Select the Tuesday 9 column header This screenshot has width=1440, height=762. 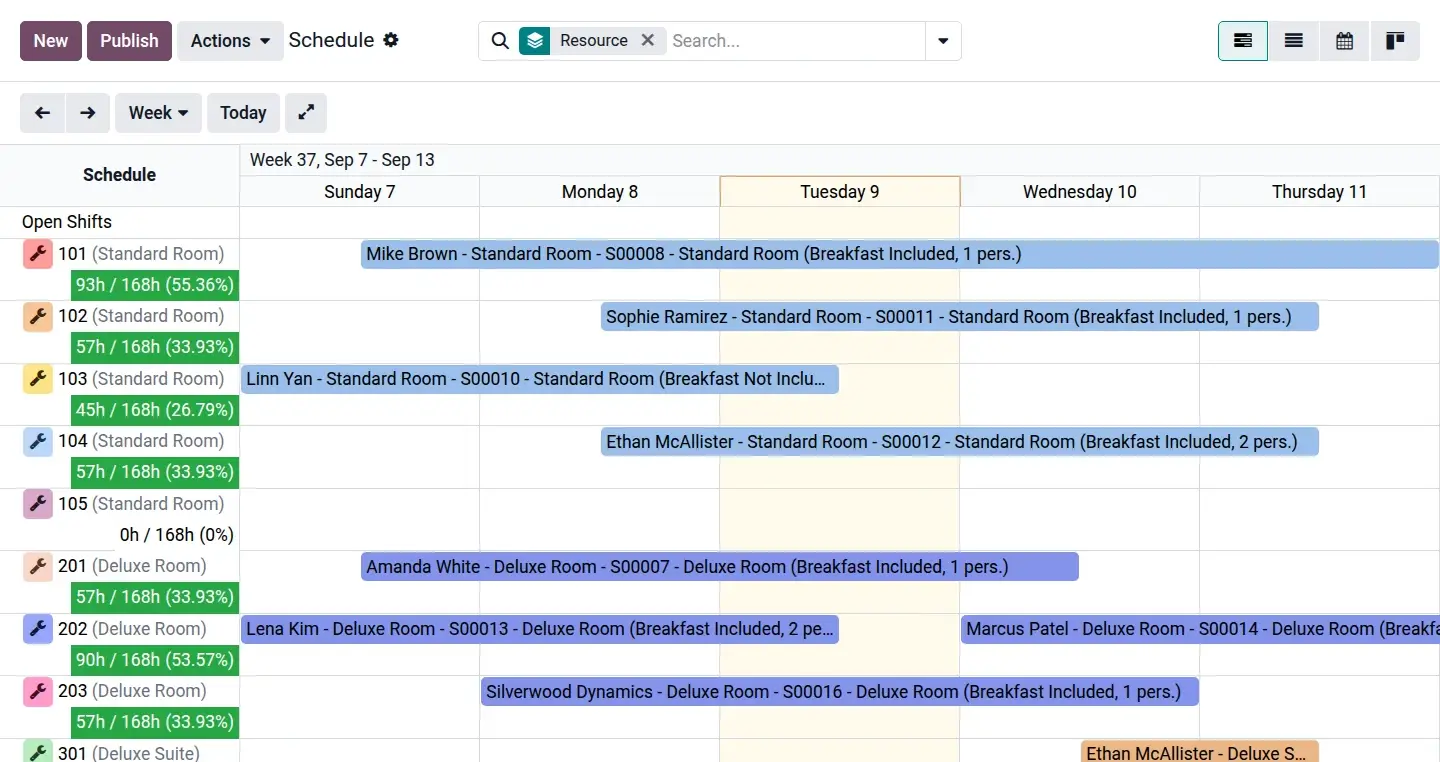pos(839,192)
